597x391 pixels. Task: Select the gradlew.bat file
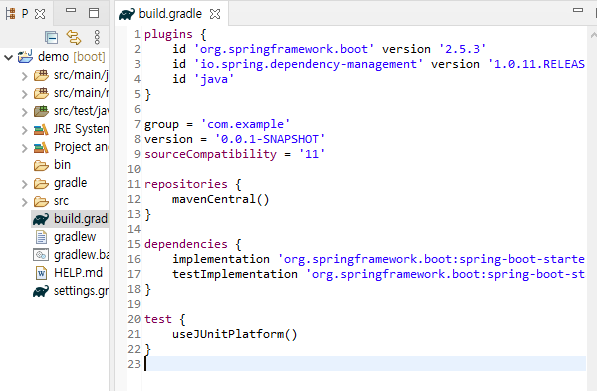pos(81,255)
